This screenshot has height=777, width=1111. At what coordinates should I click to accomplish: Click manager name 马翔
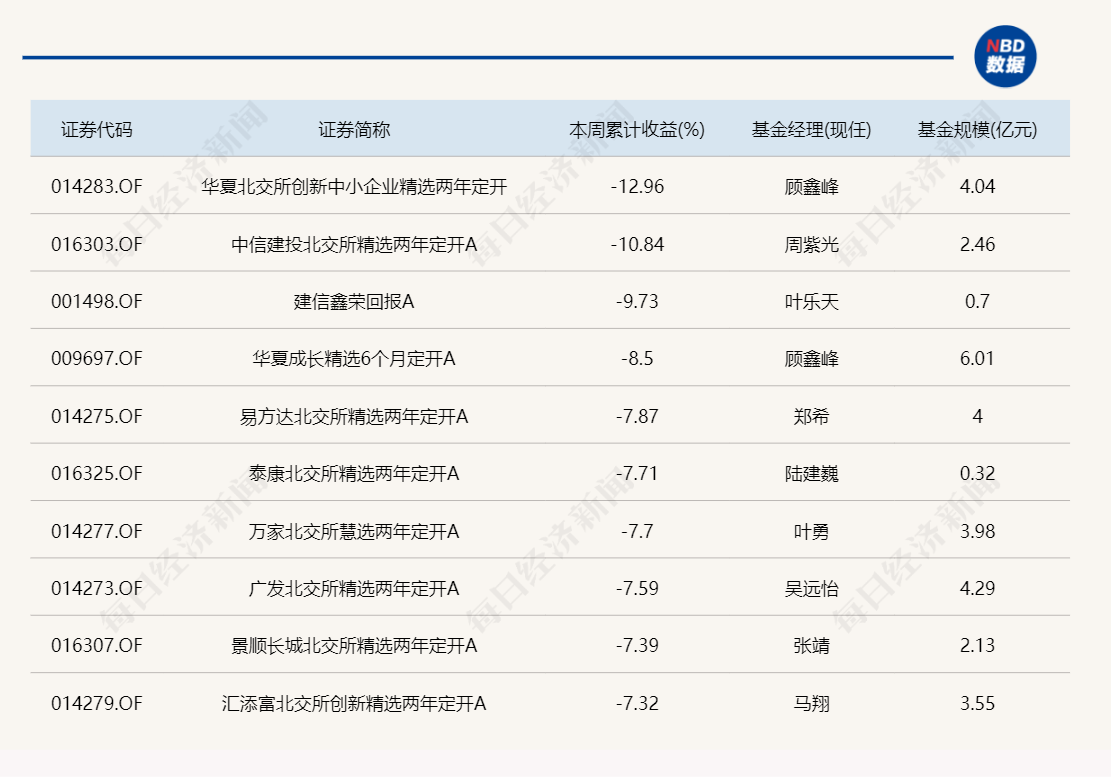[811, 704]
